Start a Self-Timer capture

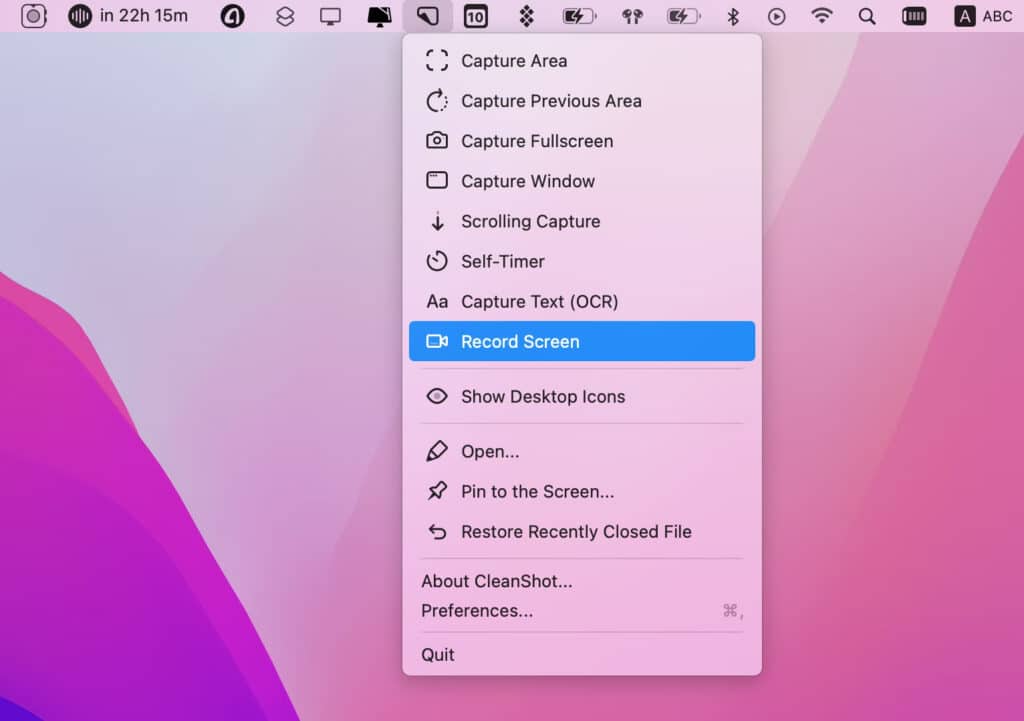[502, 262]
